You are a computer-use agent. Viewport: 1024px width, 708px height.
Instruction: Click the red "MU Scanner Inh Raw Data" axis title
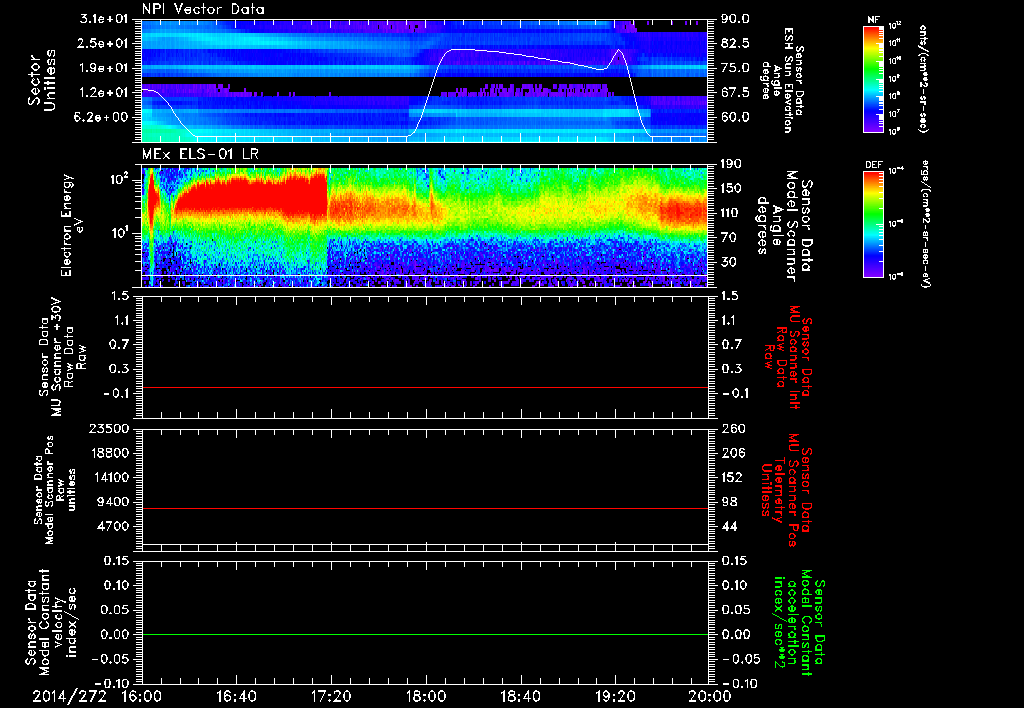point(788,357)
